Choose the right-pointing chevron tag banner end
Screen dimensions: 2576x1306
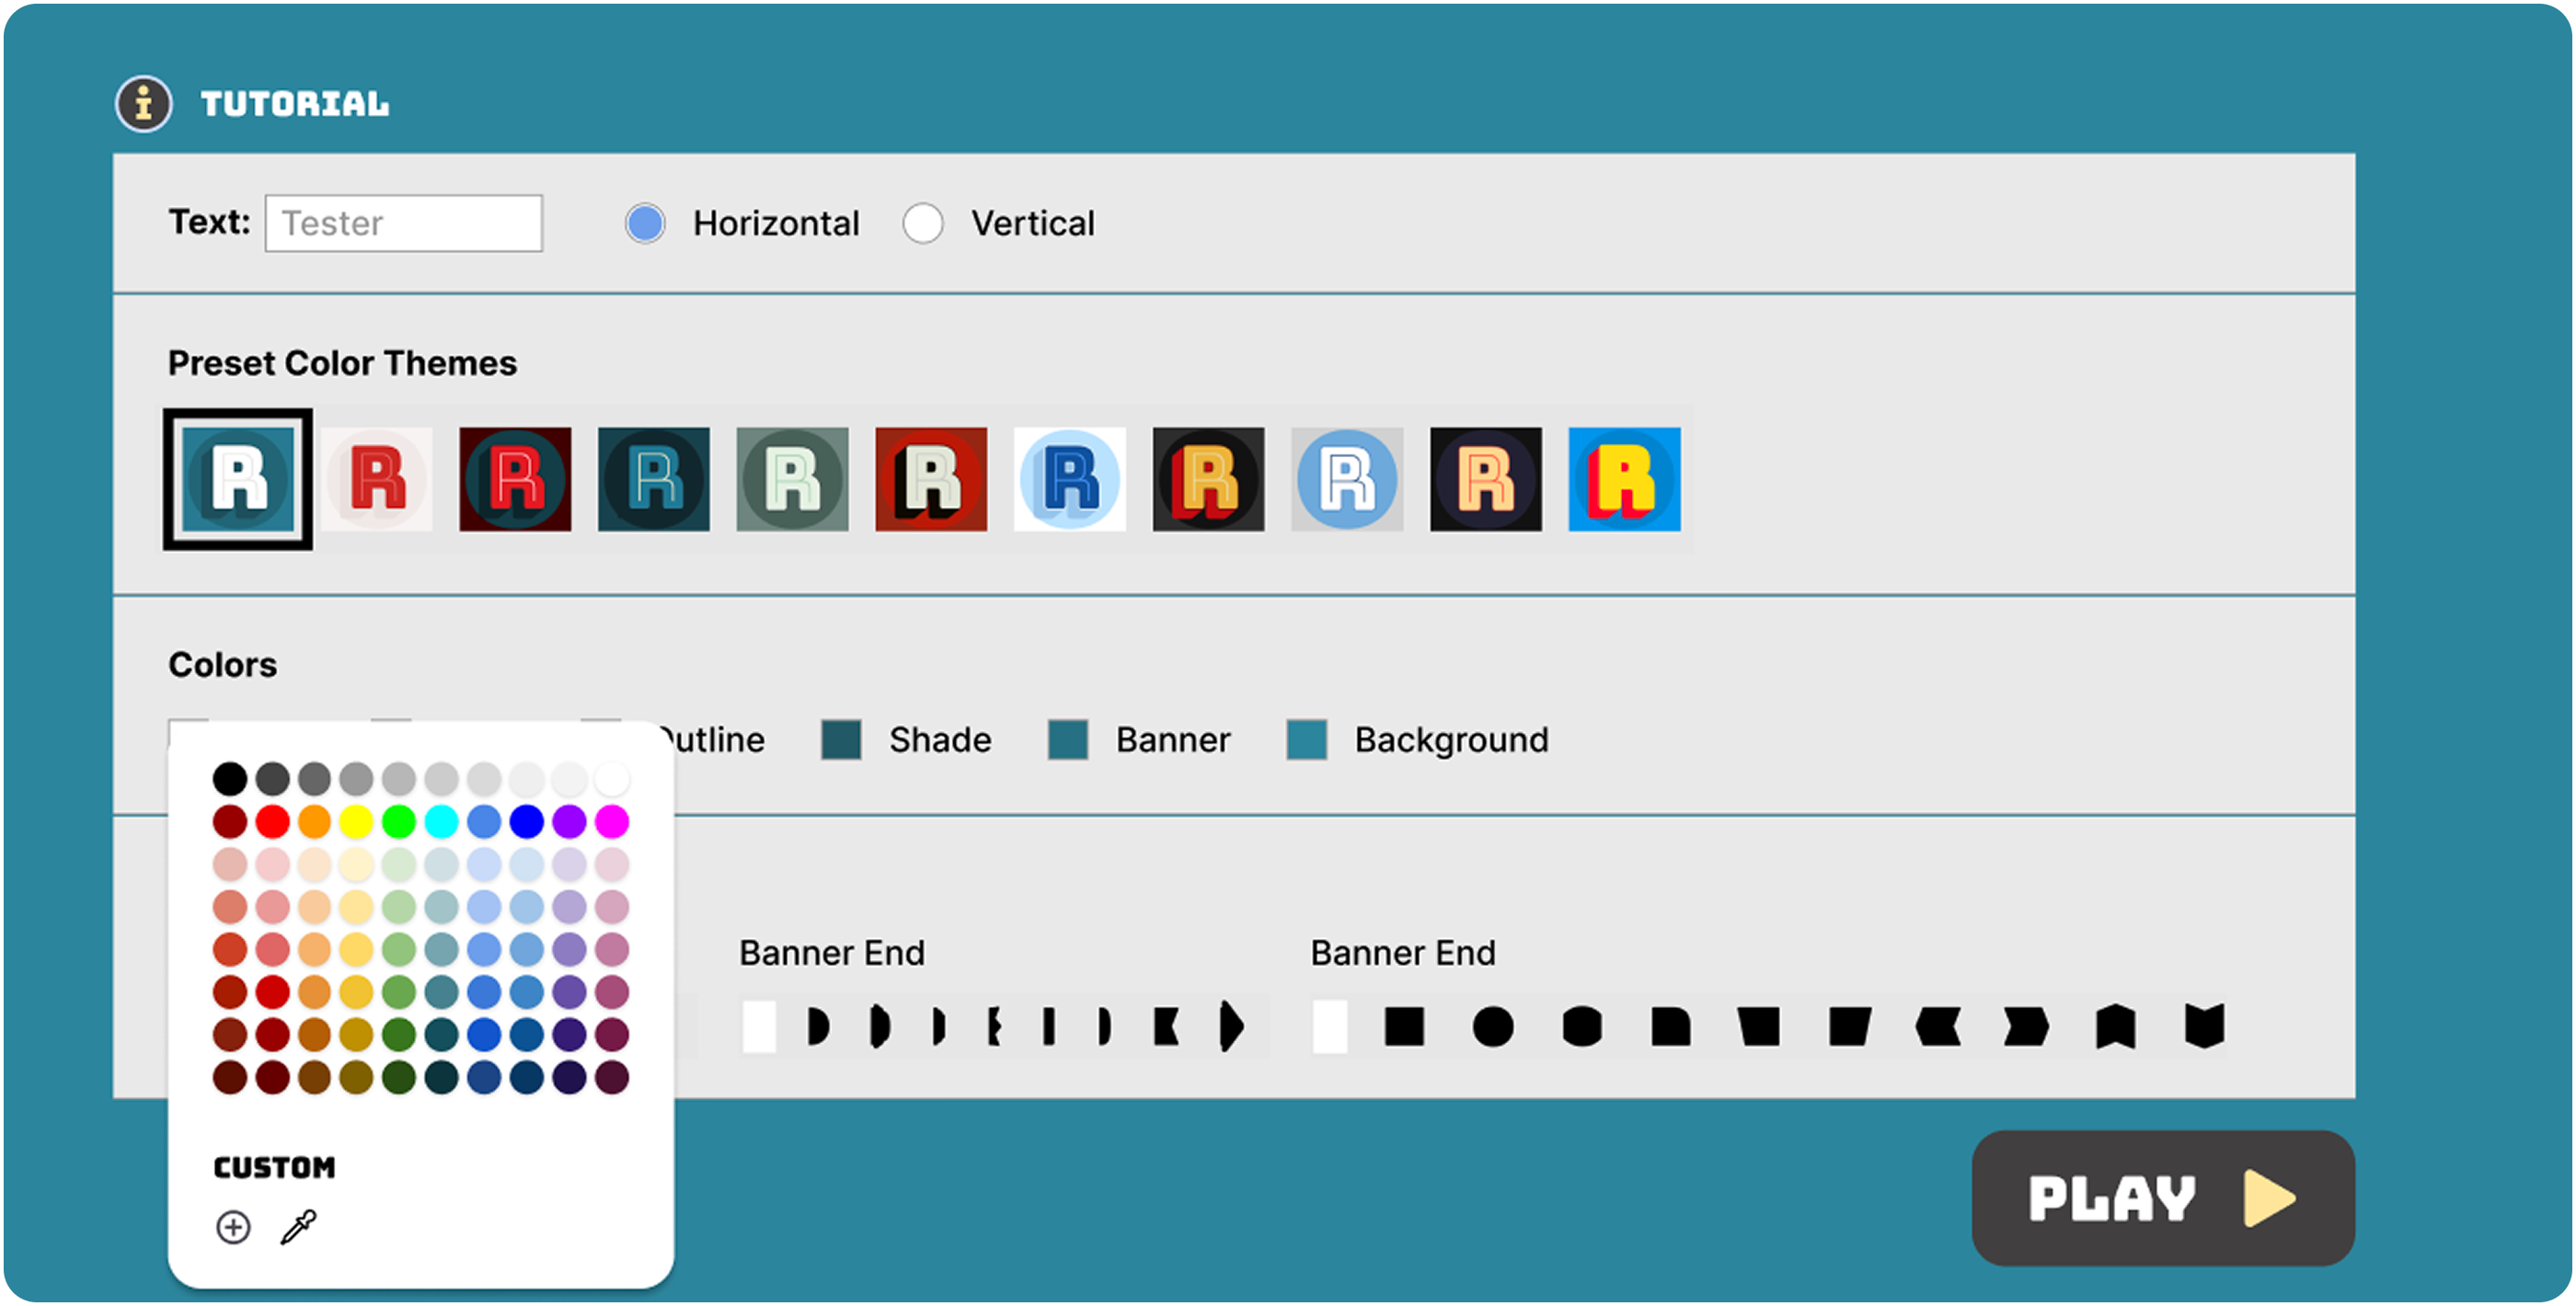[2027, 1027]
